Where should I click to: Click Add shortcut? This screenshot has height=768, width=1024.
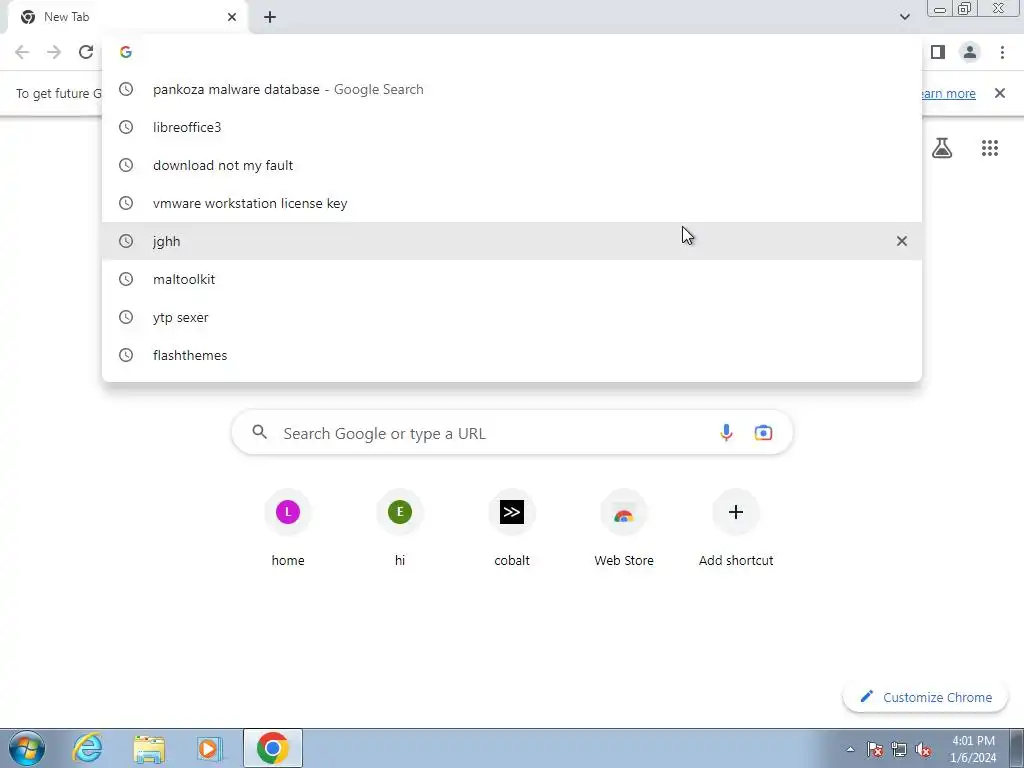click(736, 528)
